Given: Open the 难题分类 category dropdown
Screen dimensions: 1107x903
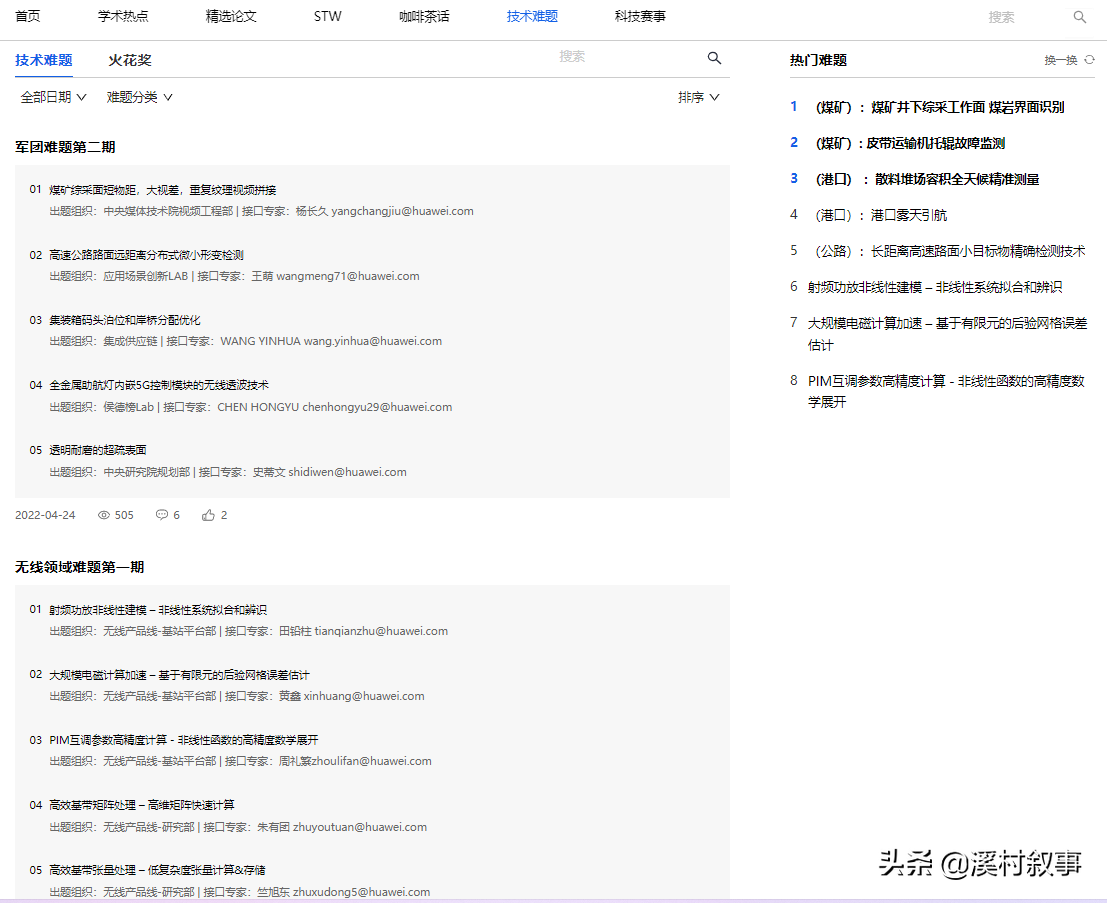Looking at the screenshot, I should pyautogui.click(x=139, y=97).
